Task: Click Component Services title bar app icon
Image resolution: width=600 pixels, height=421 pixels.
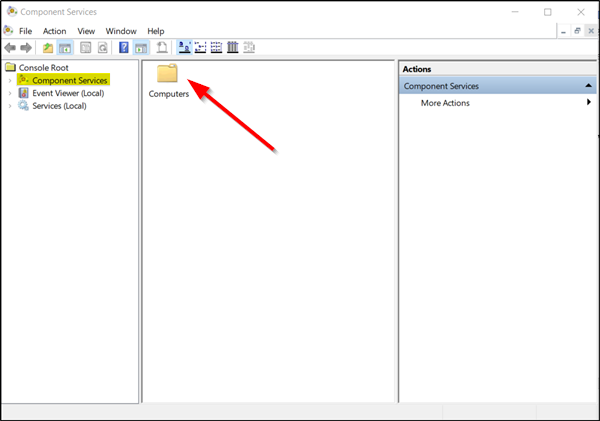Action: pyautogui.click(x=12, y=12)
